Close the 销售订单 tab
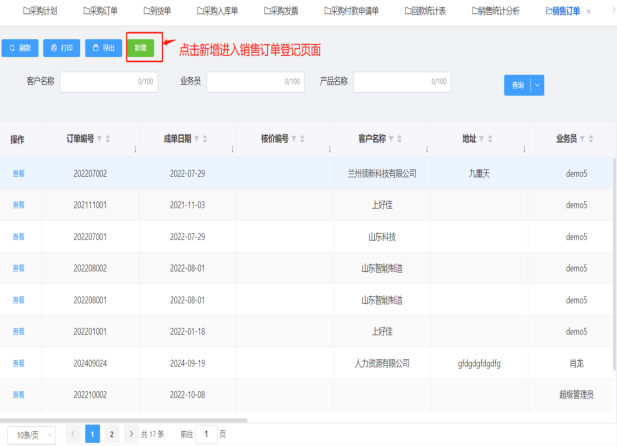 pyautogui.click(x=588, y=11)
